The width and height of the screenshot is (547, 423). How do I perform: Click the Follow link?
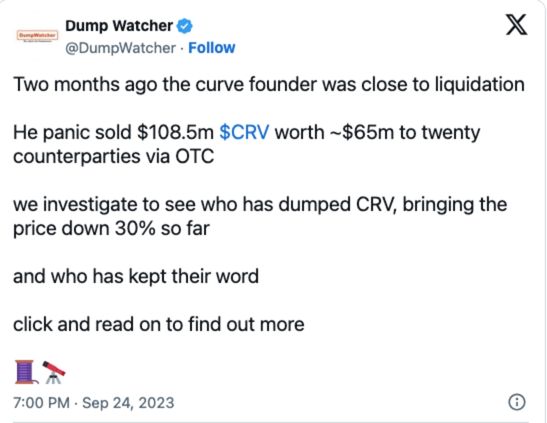point(212,48)
